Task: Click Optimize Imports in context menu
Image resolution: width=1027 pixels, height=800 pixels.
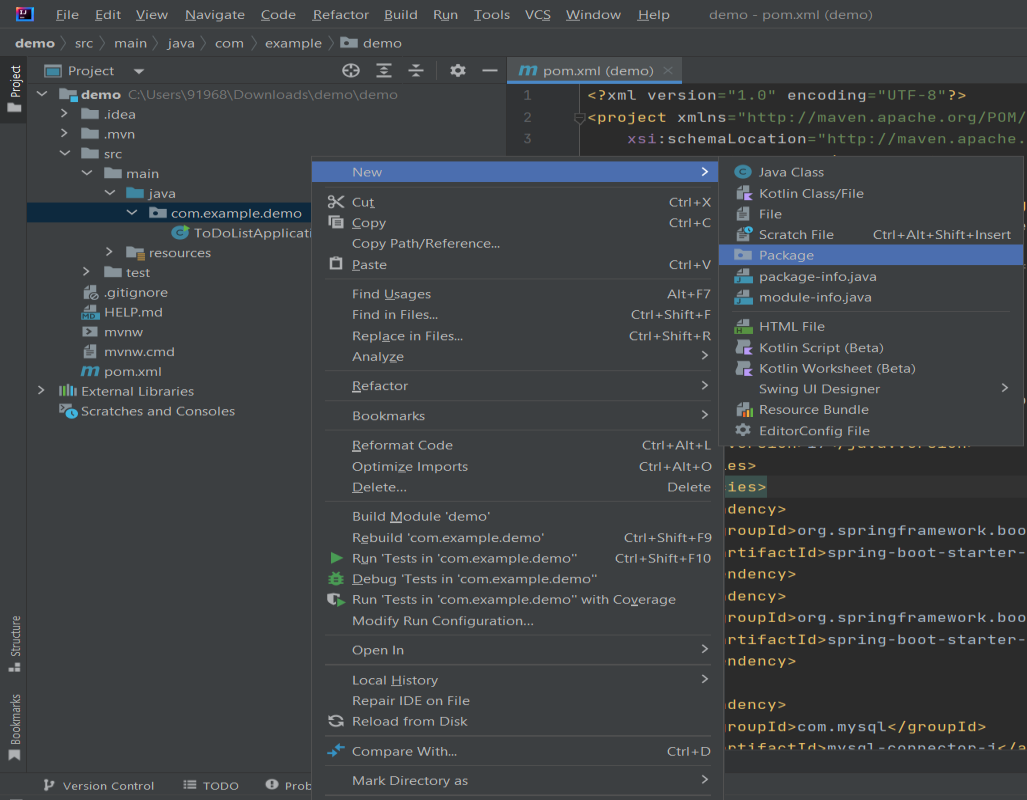Action: [517, 467]
